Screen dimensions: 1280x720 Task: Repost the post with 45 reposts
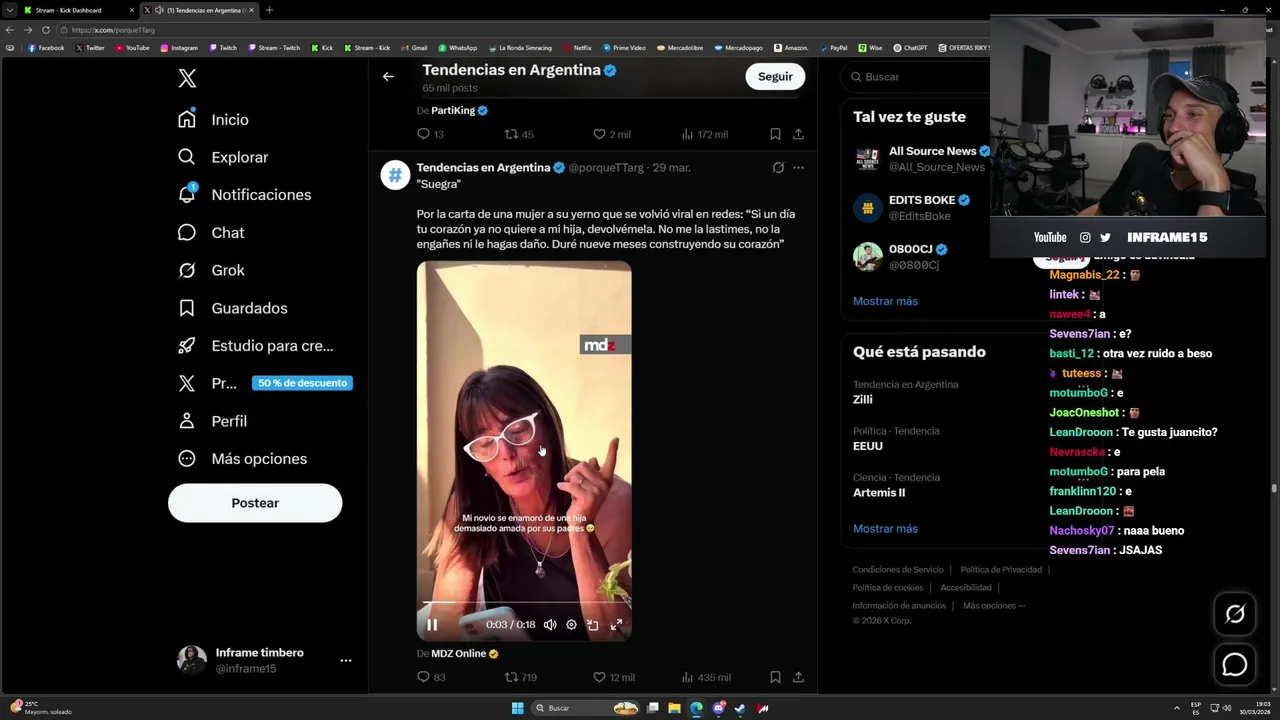(x=519, y=134)
